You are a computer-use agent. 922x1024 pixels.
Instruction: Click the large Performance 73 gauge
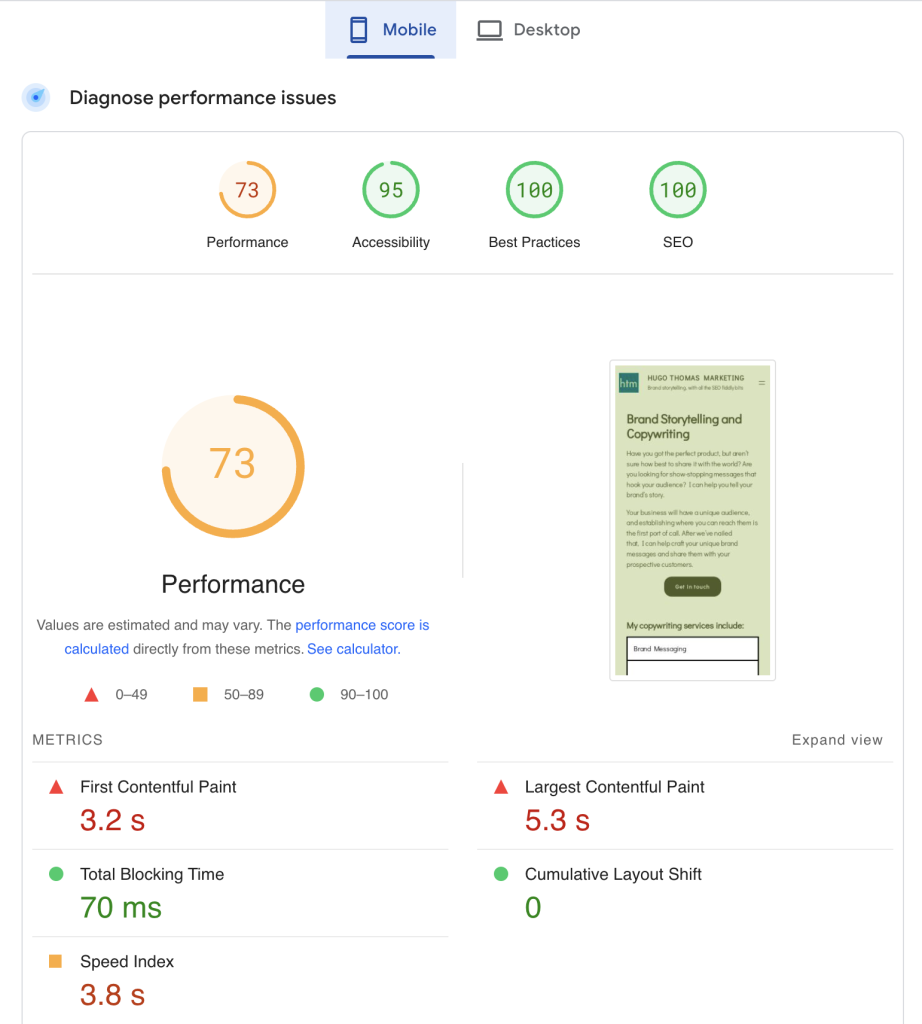click(x=233, y=466)
